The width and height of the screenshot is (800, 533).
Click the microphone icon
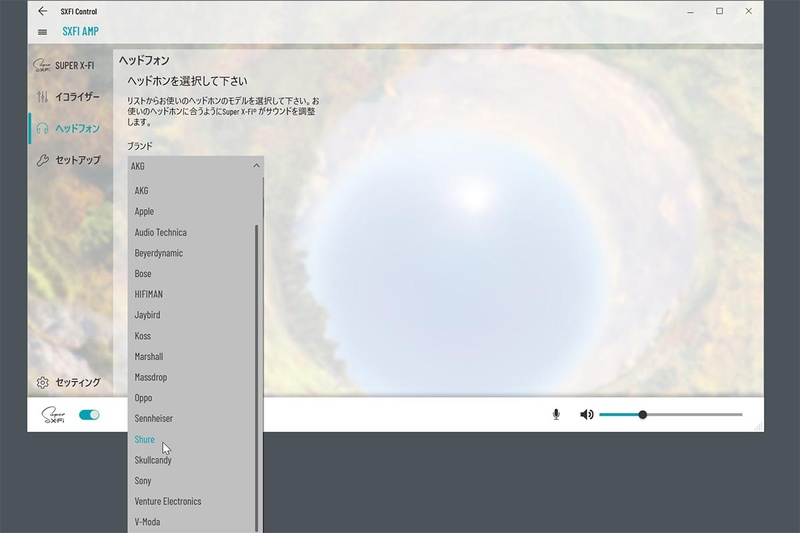556,415
